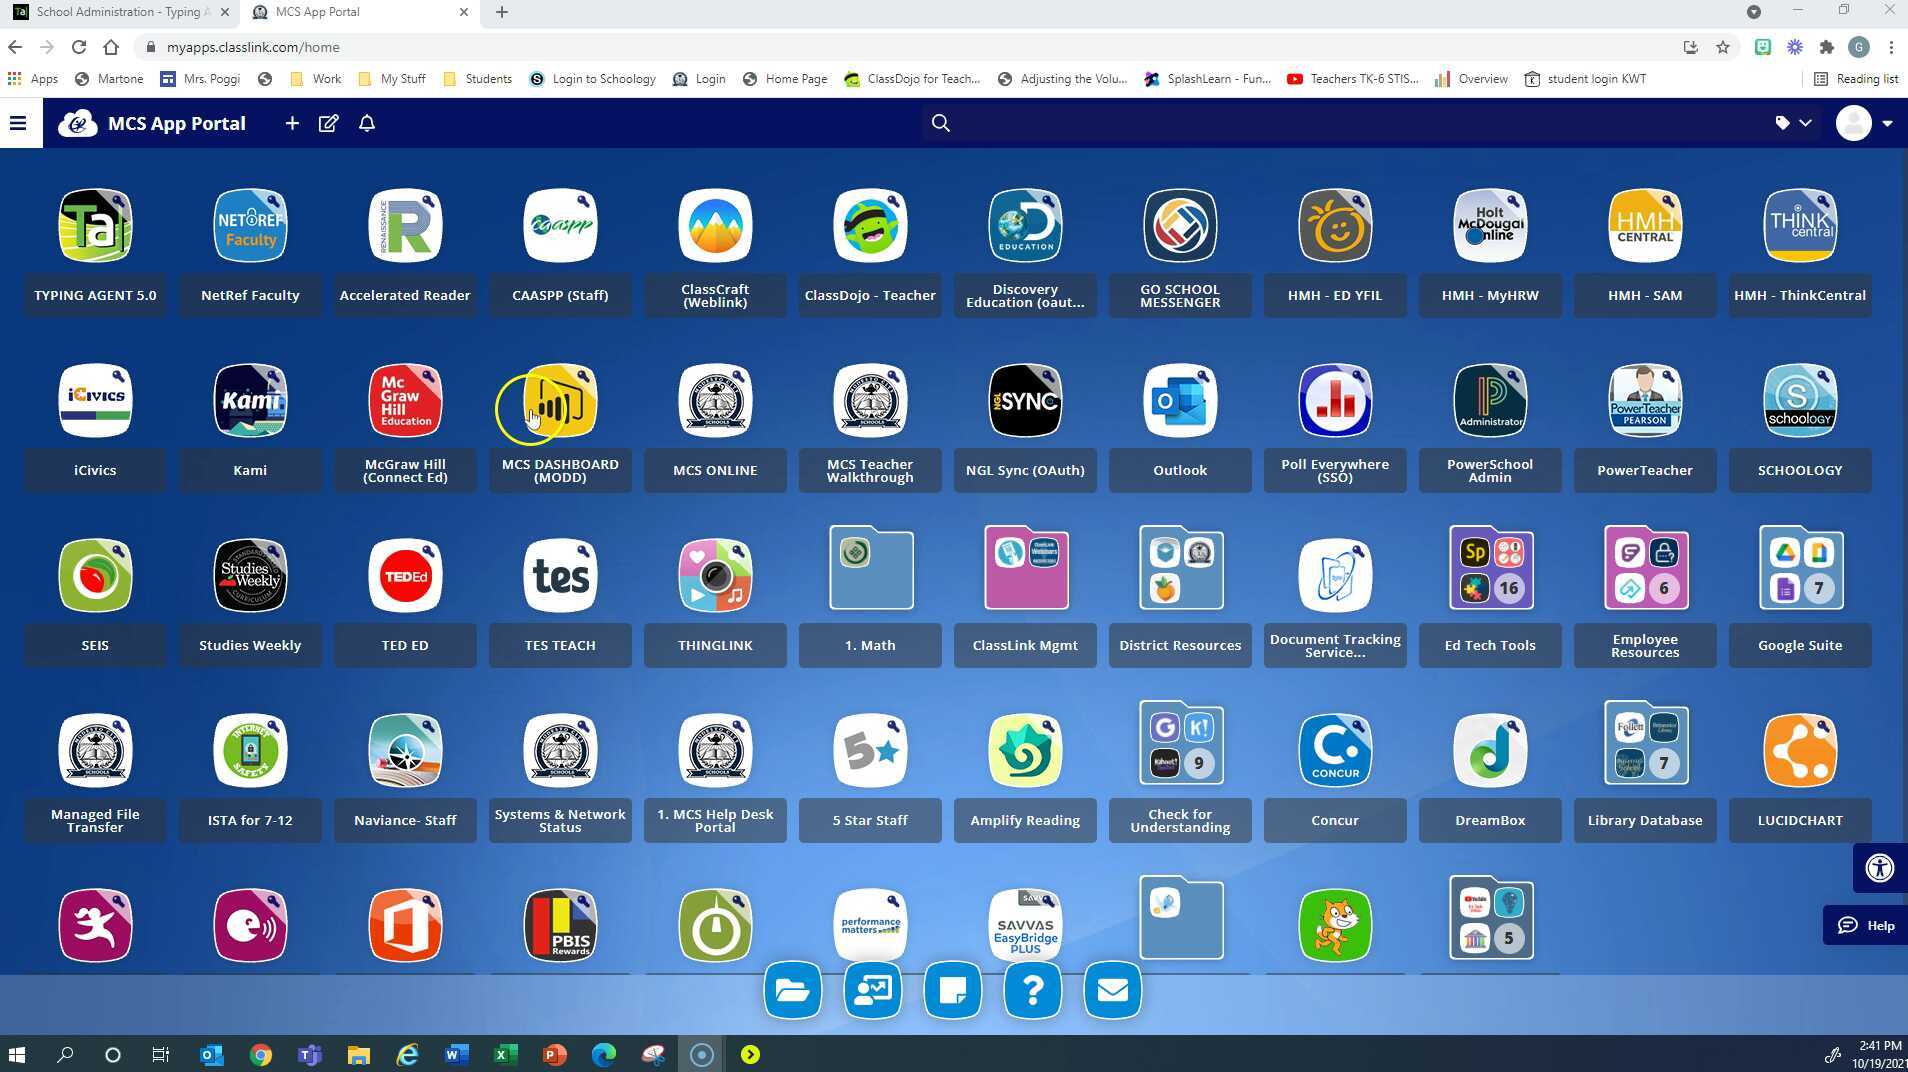Screen dimensions: 1908x1072
Task: Expand the ClassLink Mgmt folder
Action: (1026, 568)
